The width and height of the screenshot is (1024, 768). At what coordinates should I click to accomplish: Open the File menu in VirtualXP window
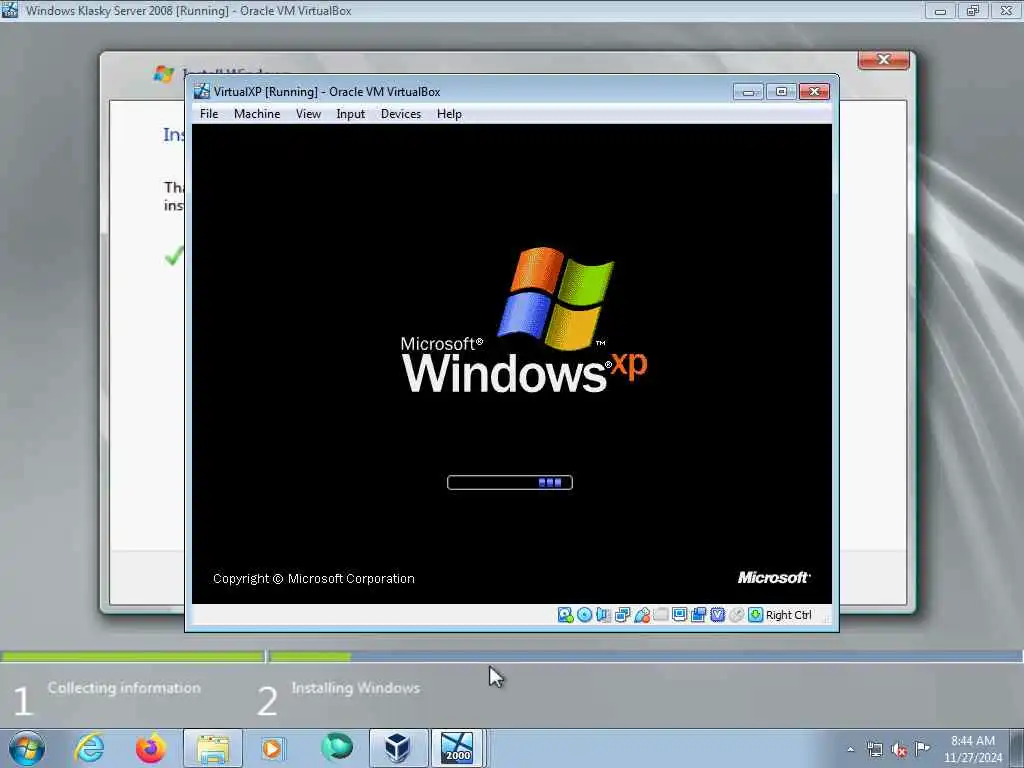(209, 114)
